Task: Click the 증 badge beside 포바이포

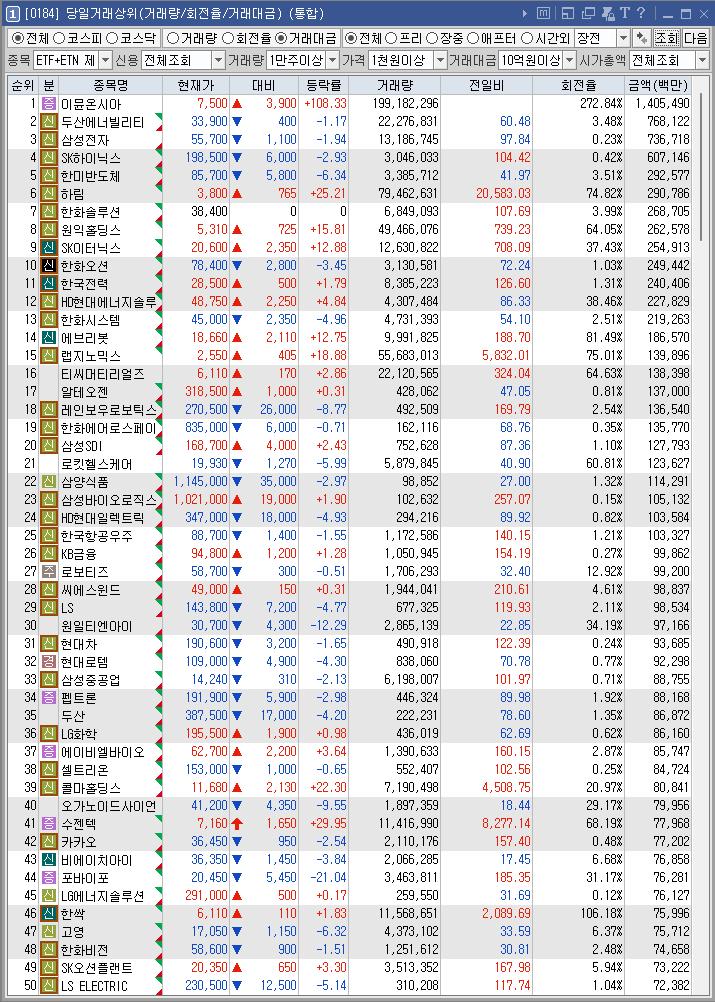Action: [49, 878]
